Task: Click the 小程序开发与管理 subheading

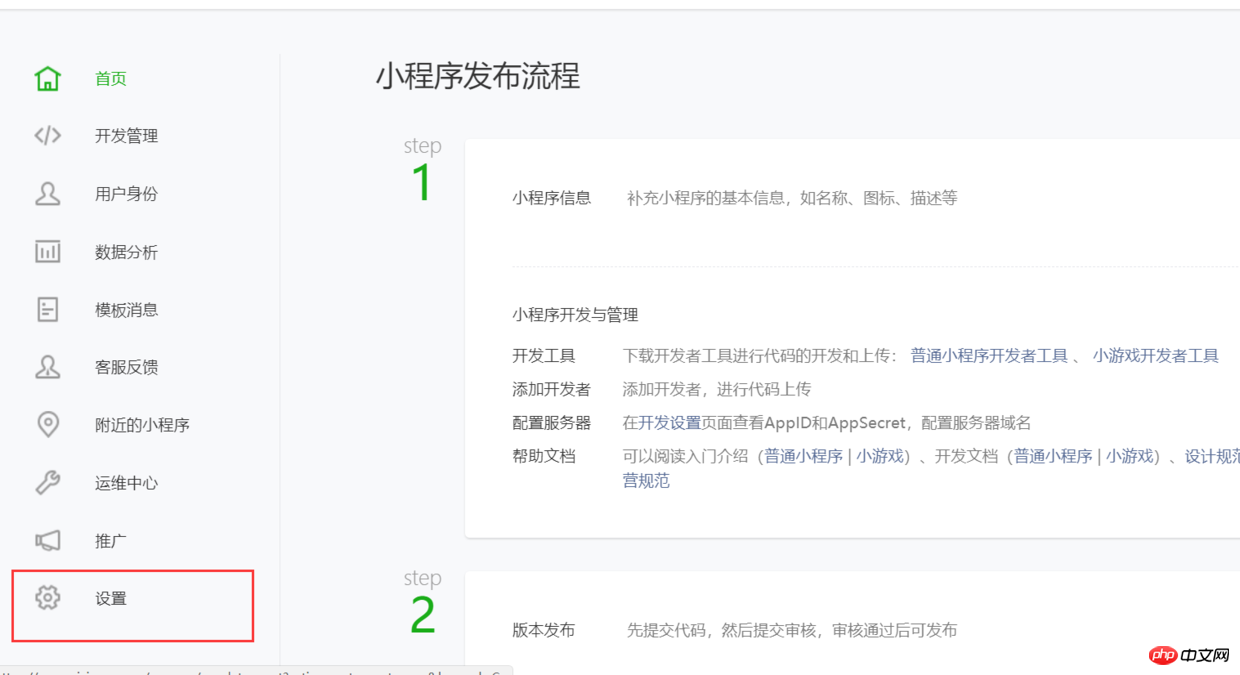Action: click(x=575, y=315)
